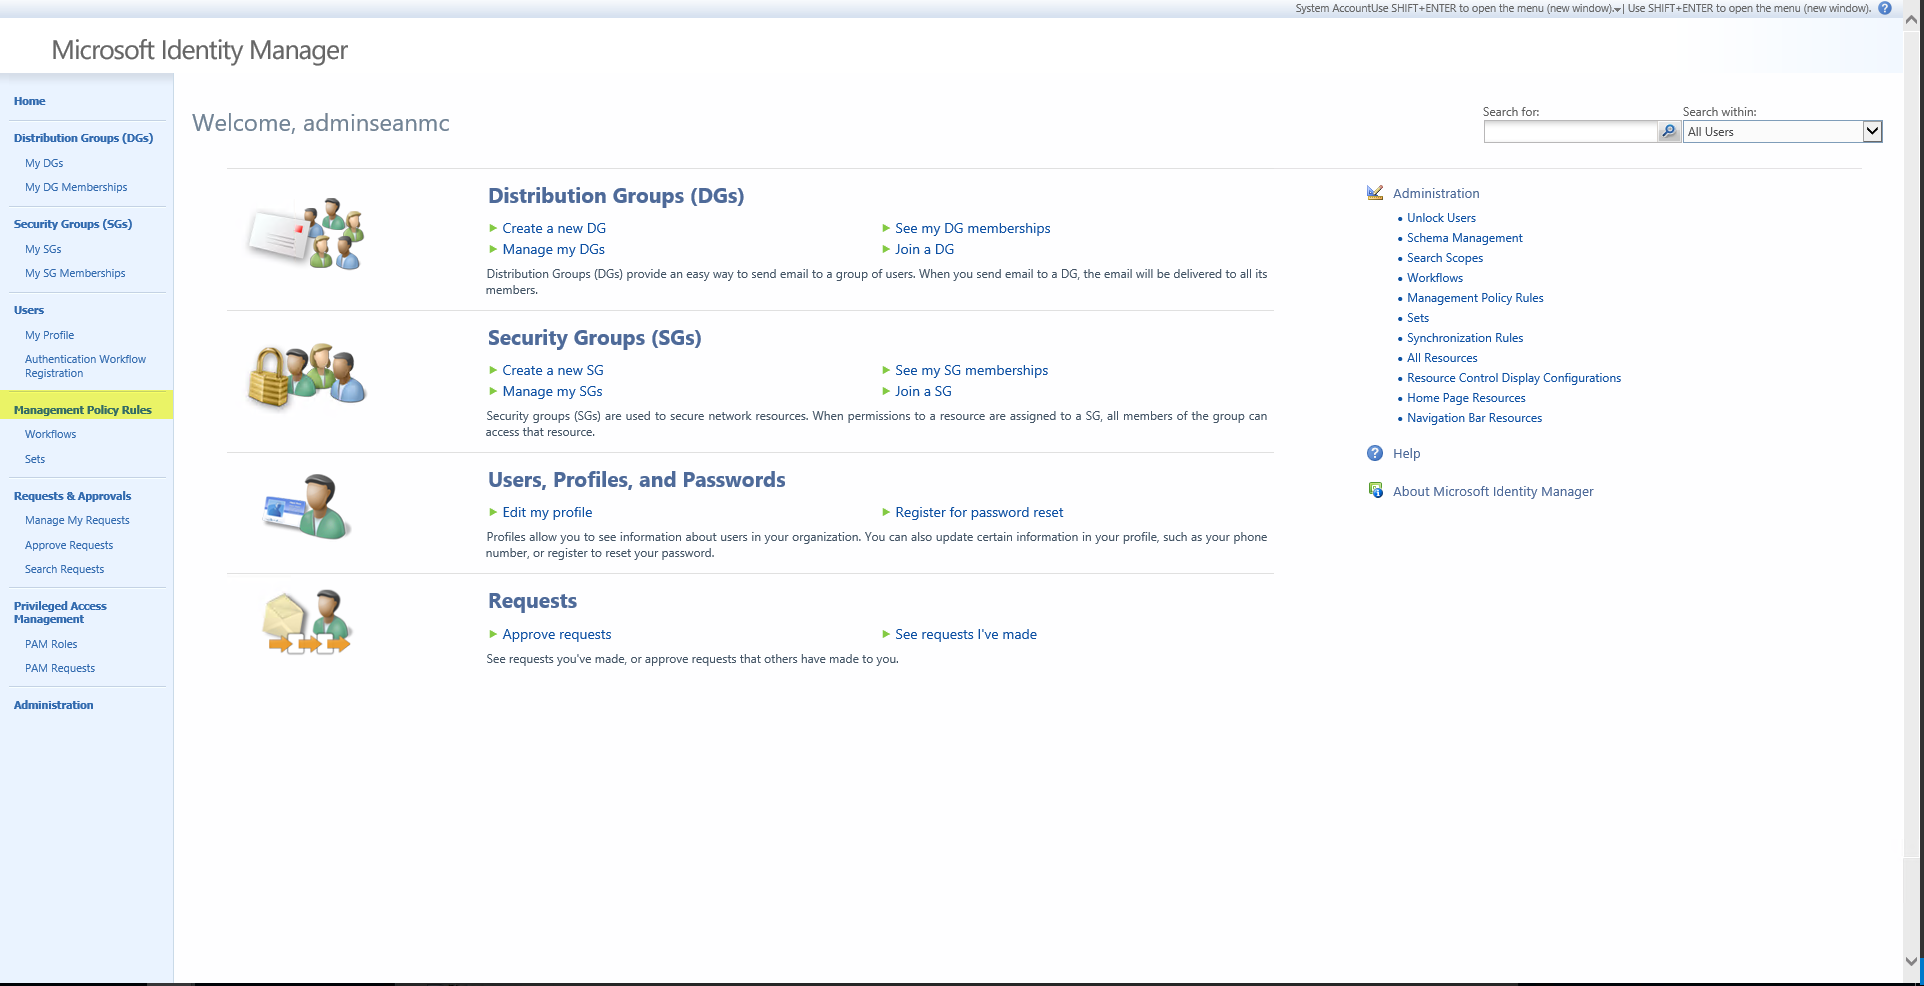
Task: Click Edit my profile link
Action: (x=547, y=512)
